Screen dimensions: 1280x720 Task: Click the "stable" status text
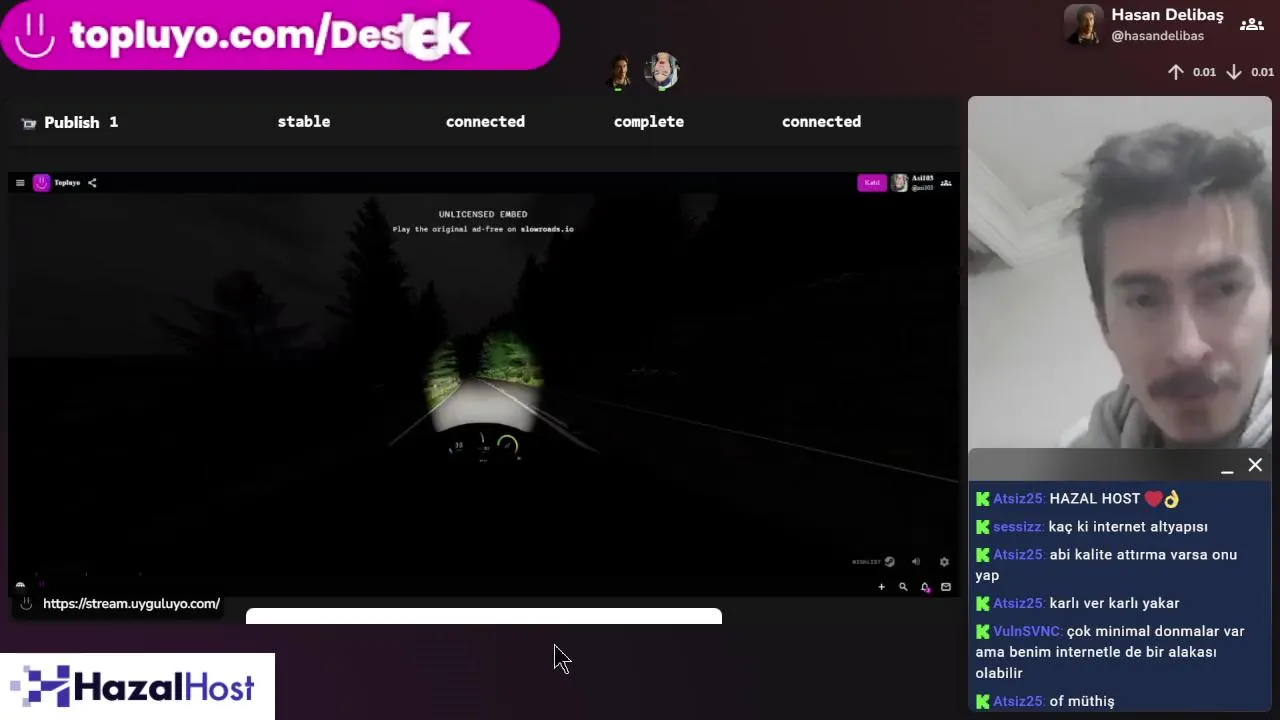pyautogui.click(x=304, y=121)
